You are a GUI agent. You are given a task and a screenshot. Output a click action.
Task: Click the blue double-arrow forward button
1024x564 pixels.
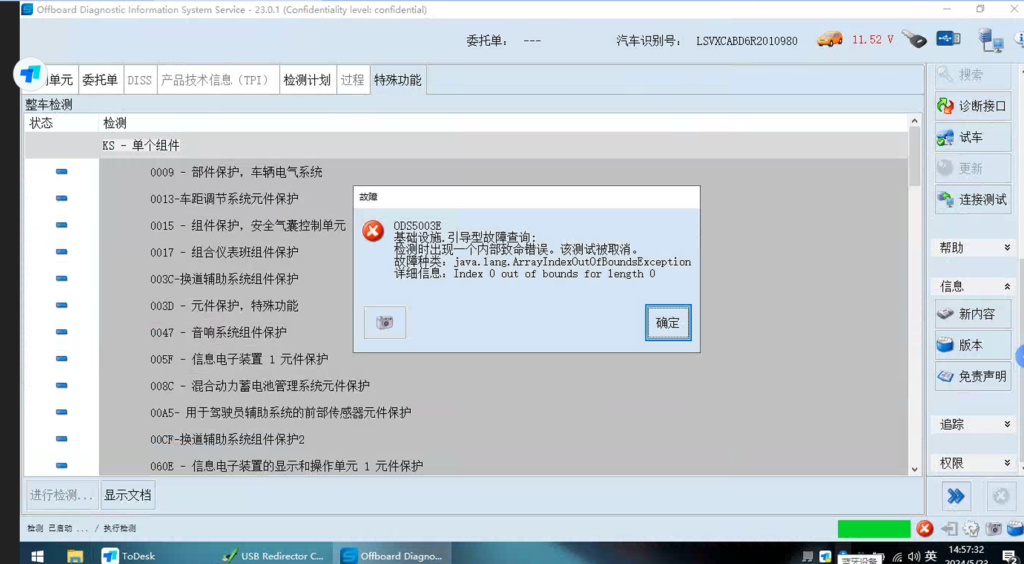tap(955, 497)
